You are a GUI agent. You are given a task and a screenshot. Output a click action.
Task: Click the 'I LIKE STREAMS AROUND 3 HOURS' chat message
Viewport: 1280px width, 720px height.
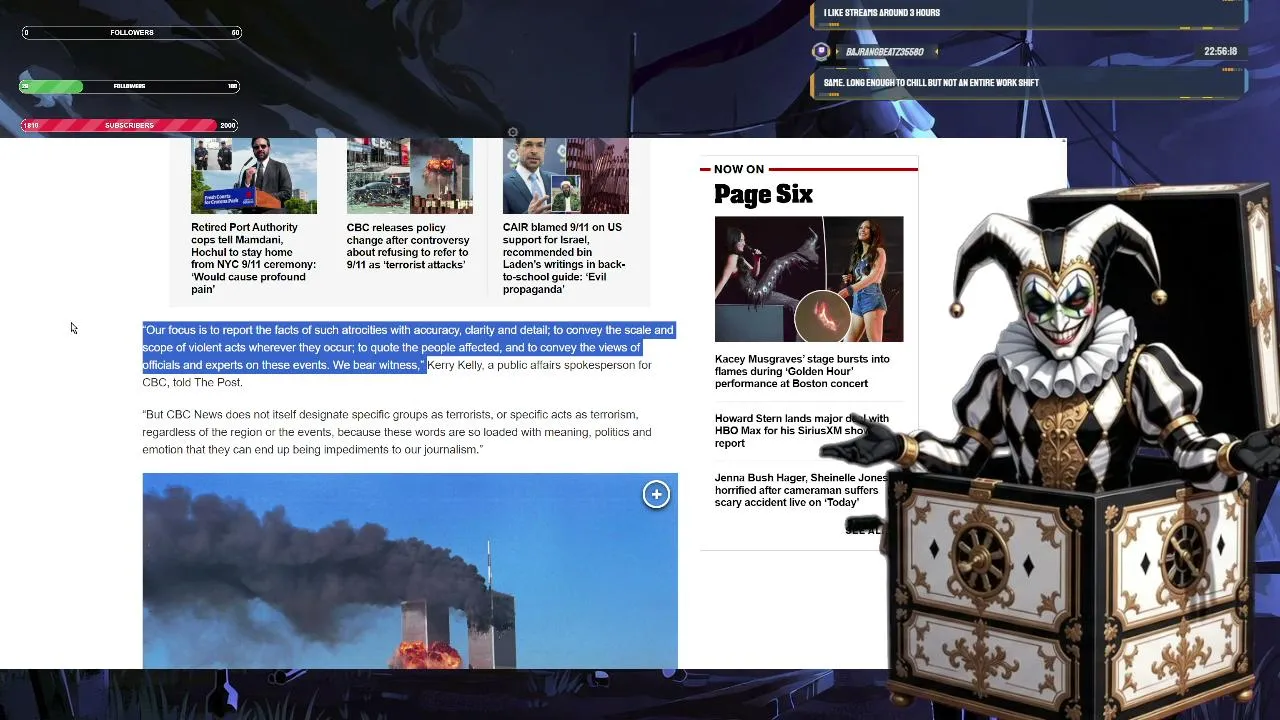(1028, 13)
